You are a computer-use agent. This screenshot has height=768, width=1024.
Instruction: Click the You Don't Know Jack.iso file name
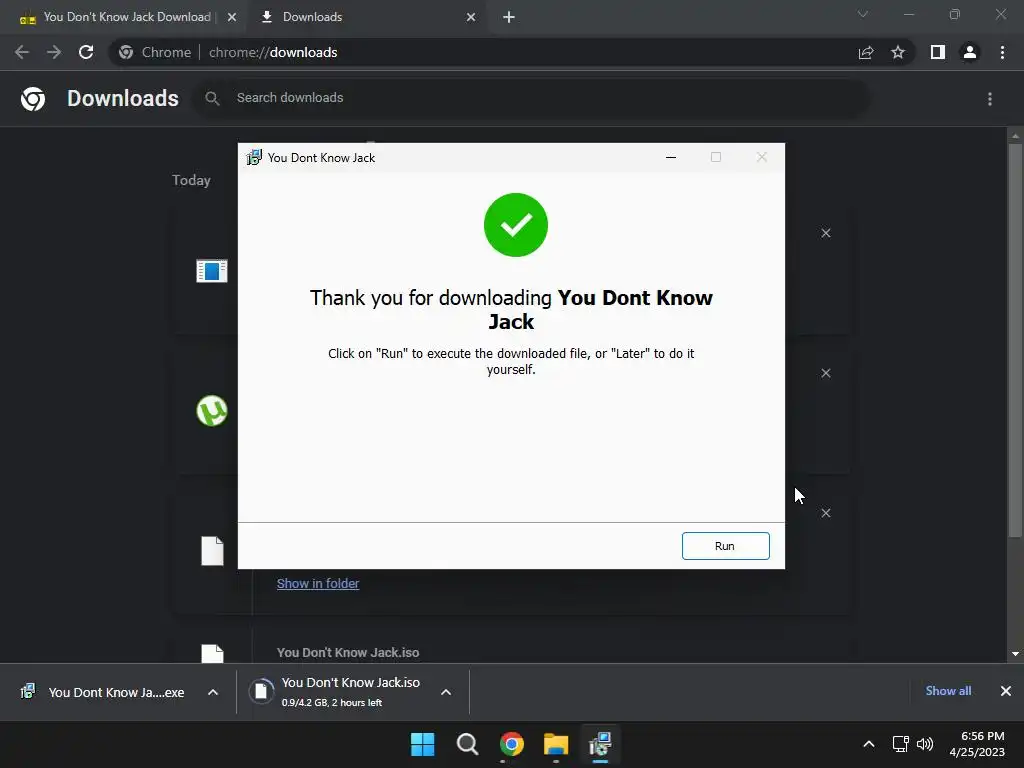pos(347,652)
